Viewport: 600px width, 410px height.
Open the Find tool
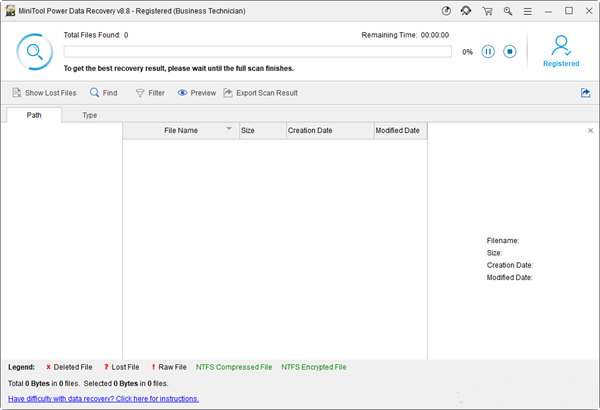pos(103,93)
